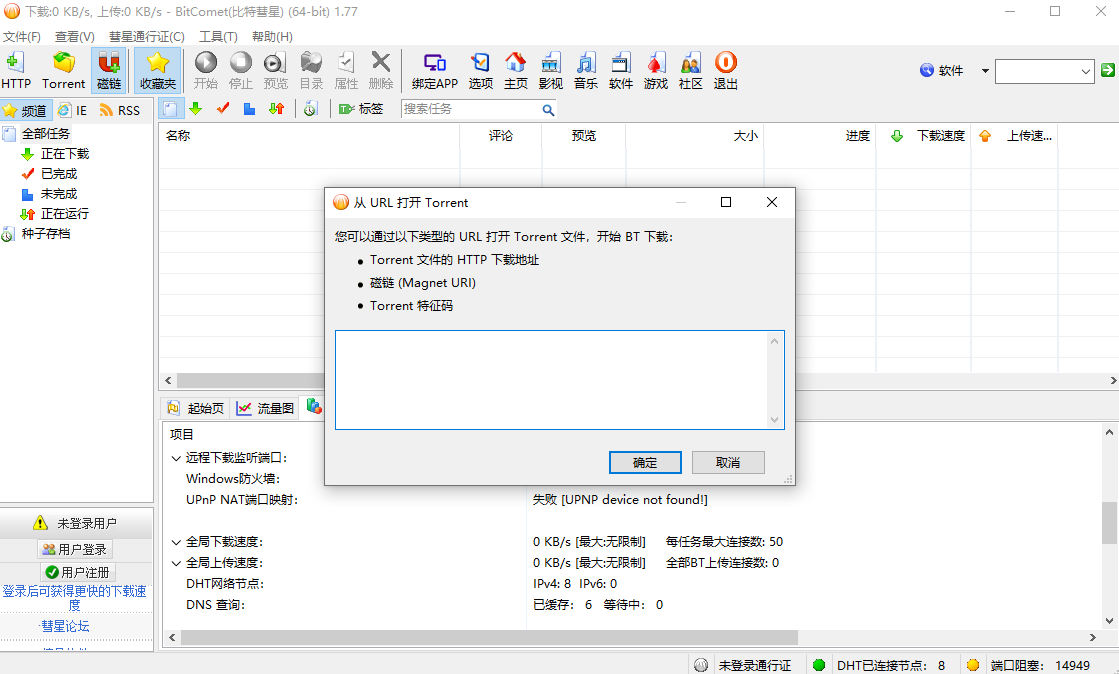Open the 工具(T) menu
Viewport: 1119px width, 674px height.
click(x=218, y=35)
